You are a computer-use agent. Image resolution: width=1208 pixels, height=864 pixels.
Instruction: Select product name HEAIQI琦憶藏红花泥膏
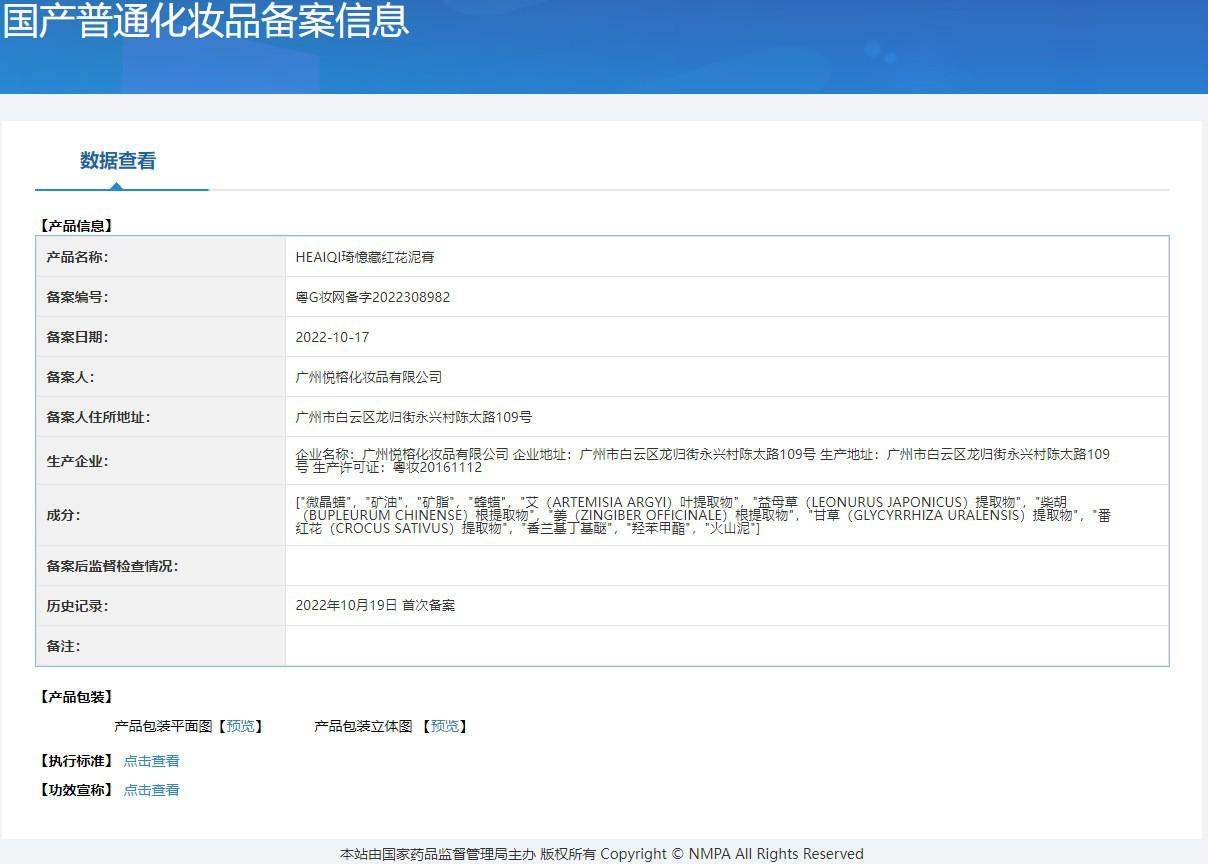[365, 257]
